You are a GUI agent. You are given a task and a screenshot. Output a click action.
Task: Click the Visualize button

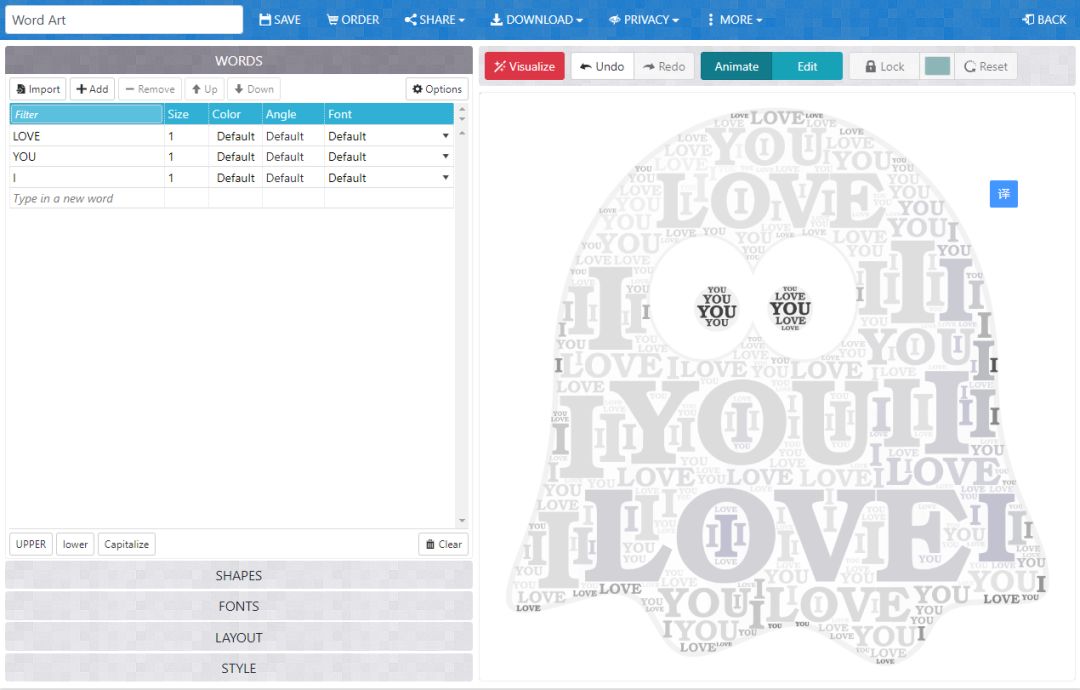524,67
